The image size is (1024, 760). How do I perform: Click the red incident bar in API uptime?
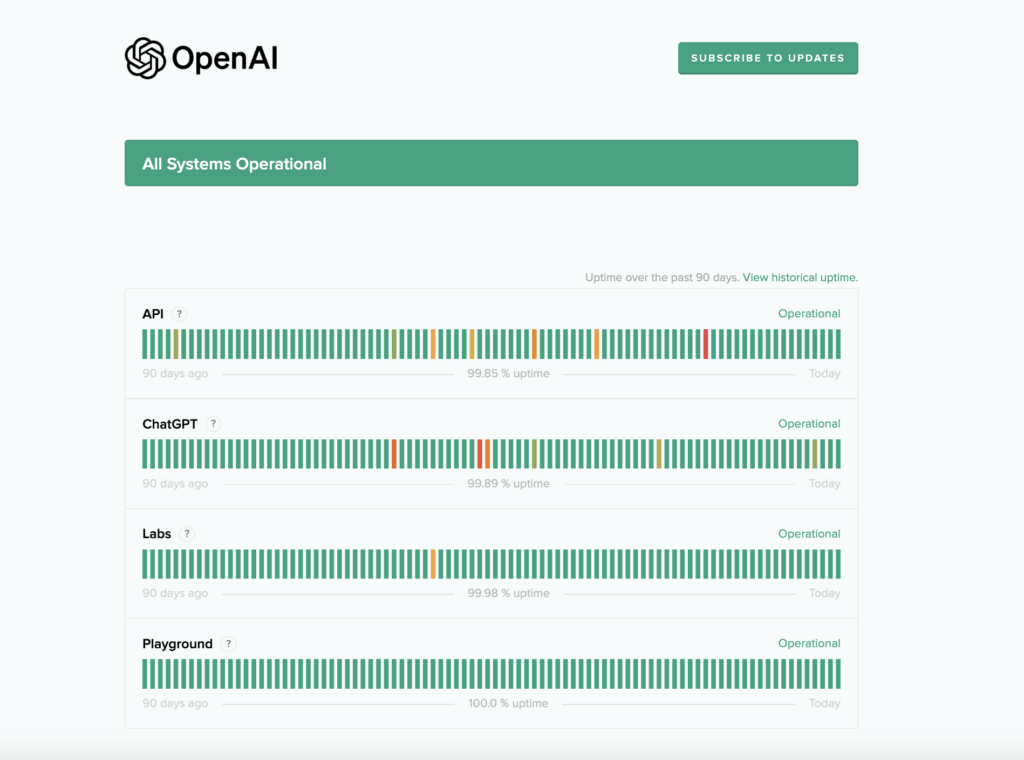pos(706,345)
